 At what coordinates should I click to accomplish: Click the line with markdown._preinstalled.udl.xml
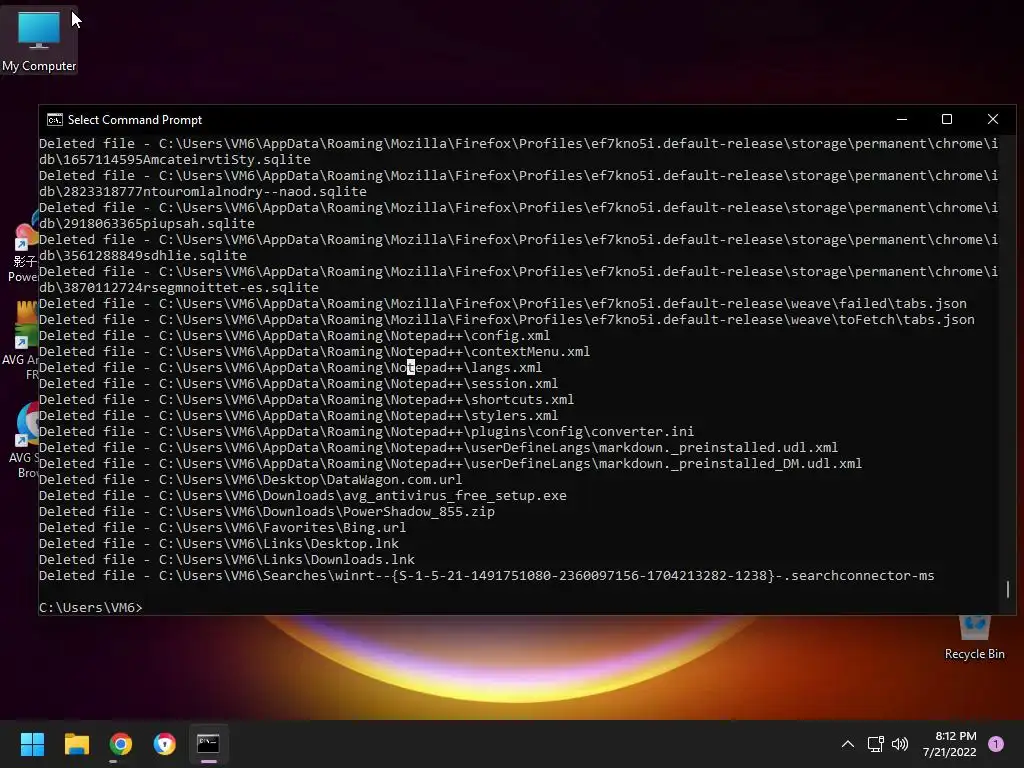(439, 447)
